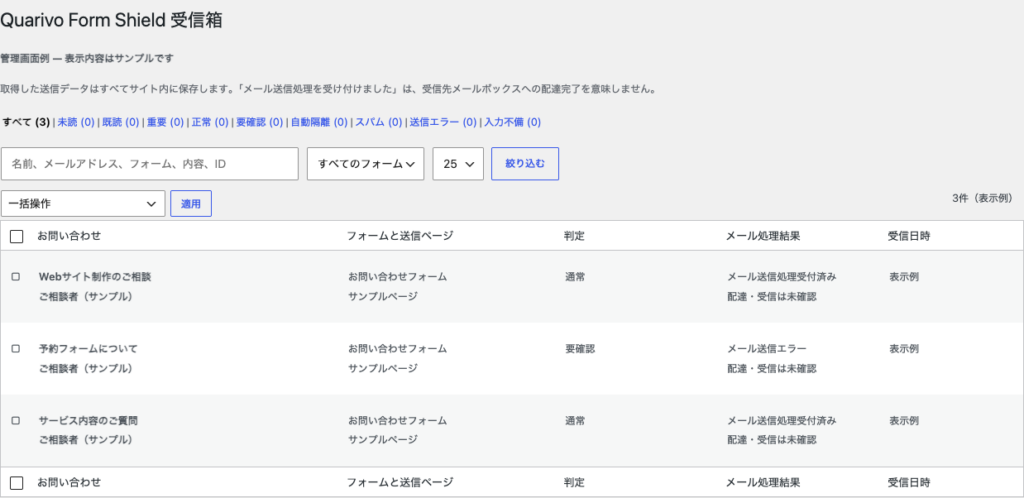Filter by 送信エラー (0)

click(443, 122)
